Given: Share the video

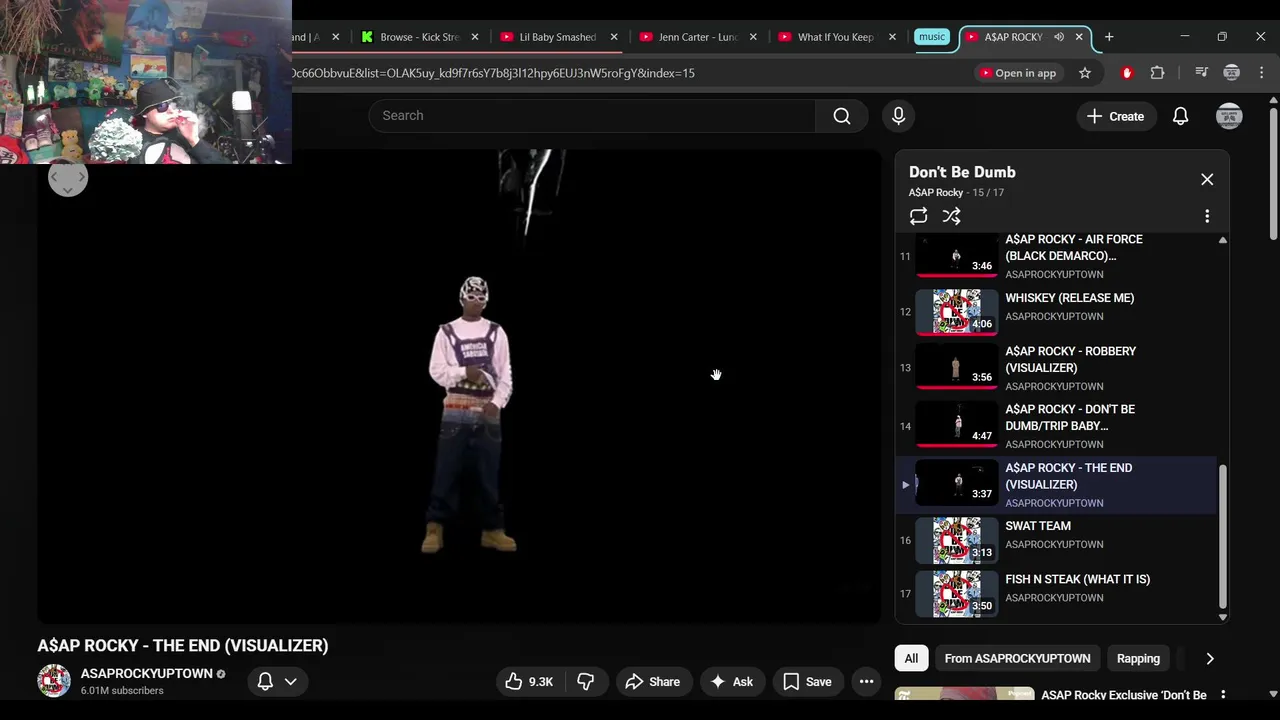Looking at the screenshot, I should pyautogui.click(x=652, y=682).
